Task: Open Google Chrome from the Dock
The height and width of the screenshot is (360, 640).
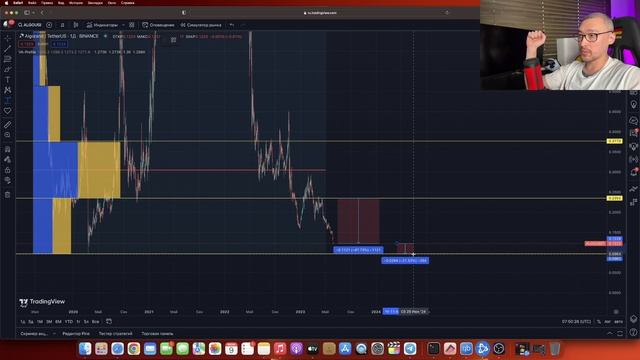Action: [x=133, y=349]
